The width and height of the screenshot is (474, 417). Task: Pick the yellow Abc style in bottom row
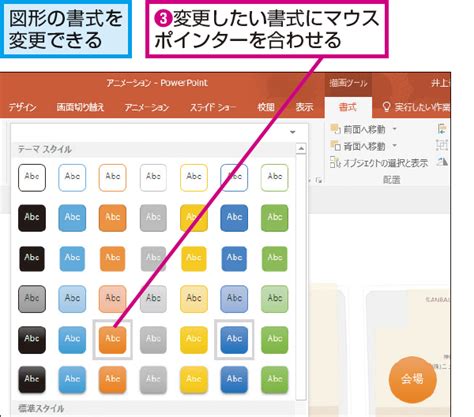click(194, 380)
